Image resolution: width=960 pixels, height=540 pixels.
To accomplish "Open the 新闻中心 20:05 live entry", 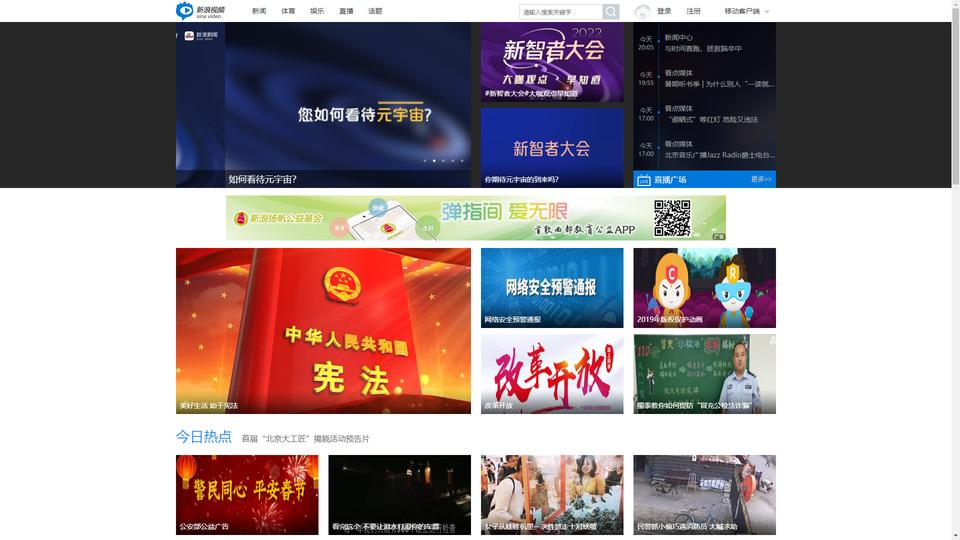I will coord(704,43).
